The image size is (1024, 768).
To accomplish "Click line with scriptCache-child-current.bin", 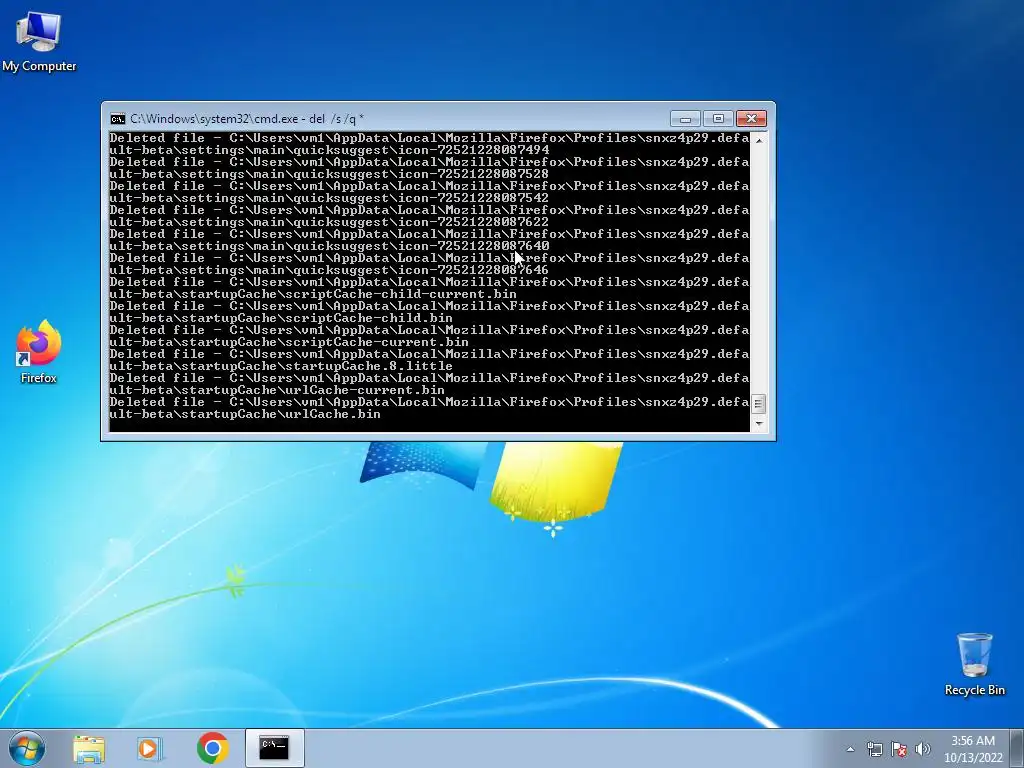I will click(313, 294).
